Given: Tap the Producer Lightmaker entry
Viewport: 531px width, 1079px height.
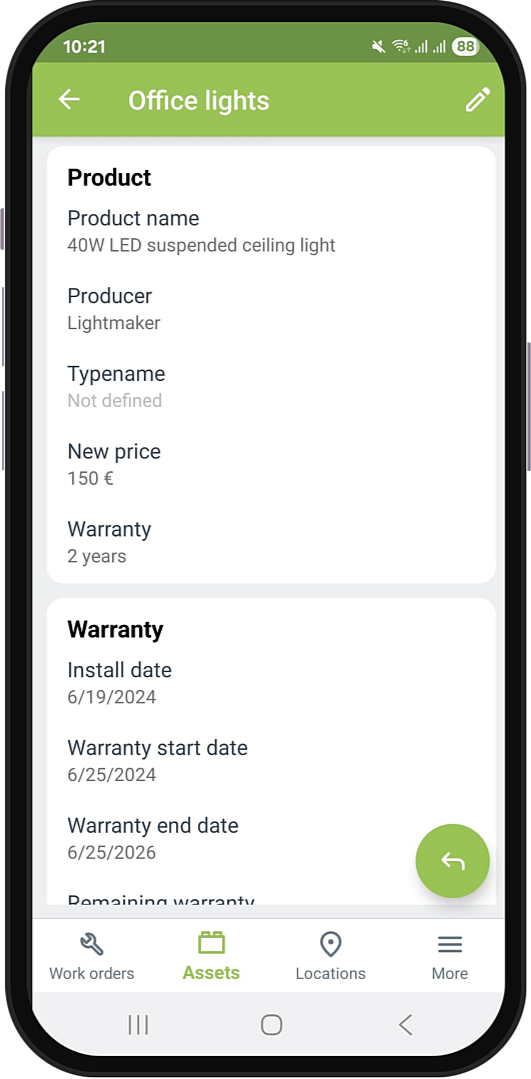Looking at the screenshot, I should [271, 309].
